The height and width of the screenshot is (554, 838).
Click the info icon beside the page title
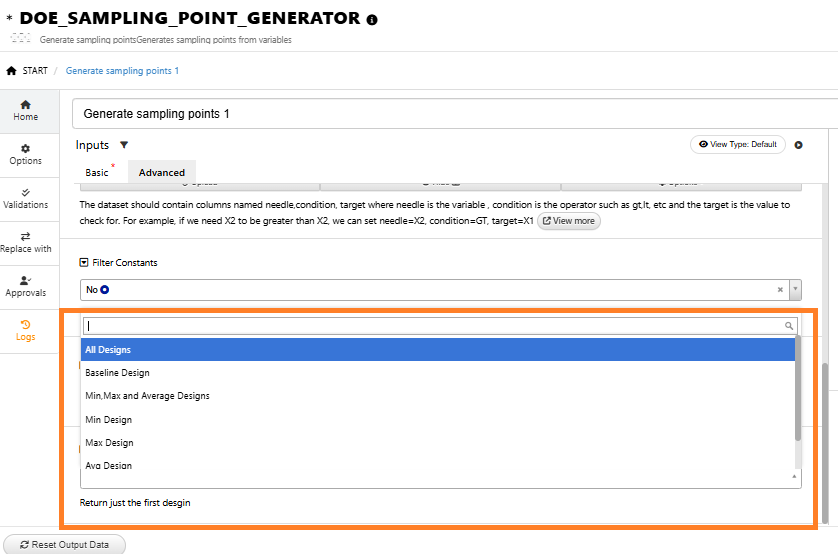[x=372, y=20]
